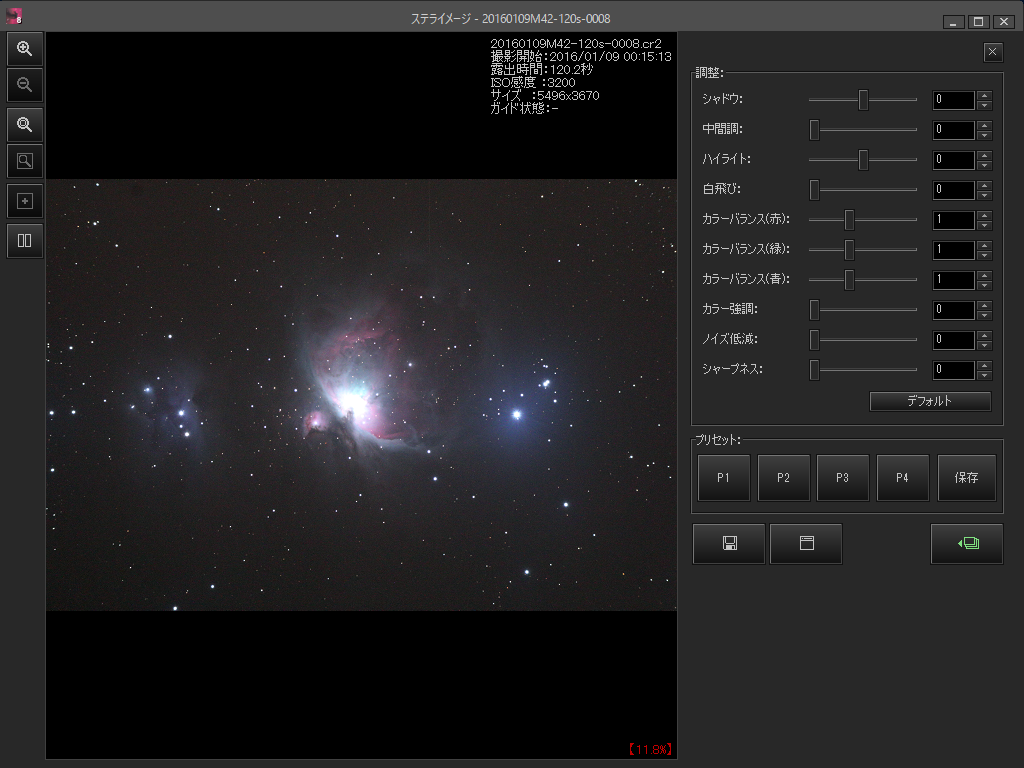
Task: Click the 中間調 slider handle
Action: point(815,130)
